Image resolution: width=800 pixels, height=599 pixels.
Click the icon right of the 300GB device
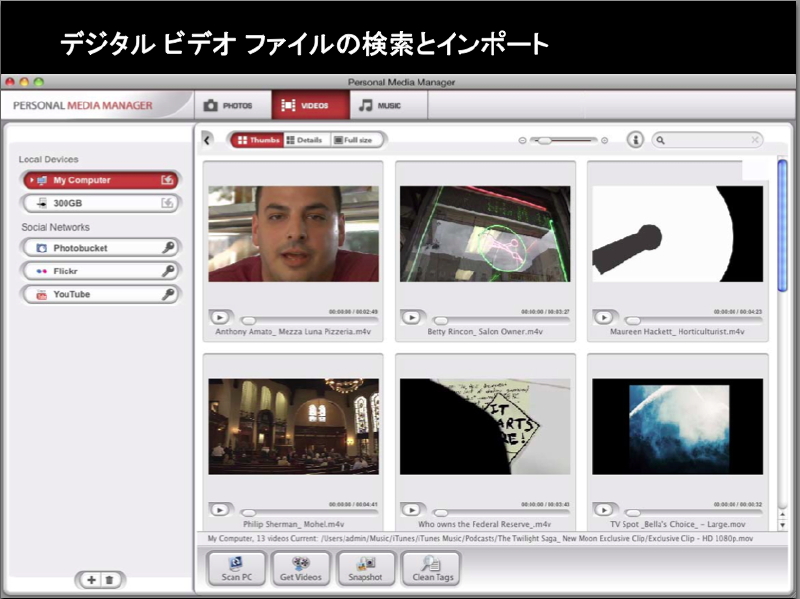pos(168,203)
